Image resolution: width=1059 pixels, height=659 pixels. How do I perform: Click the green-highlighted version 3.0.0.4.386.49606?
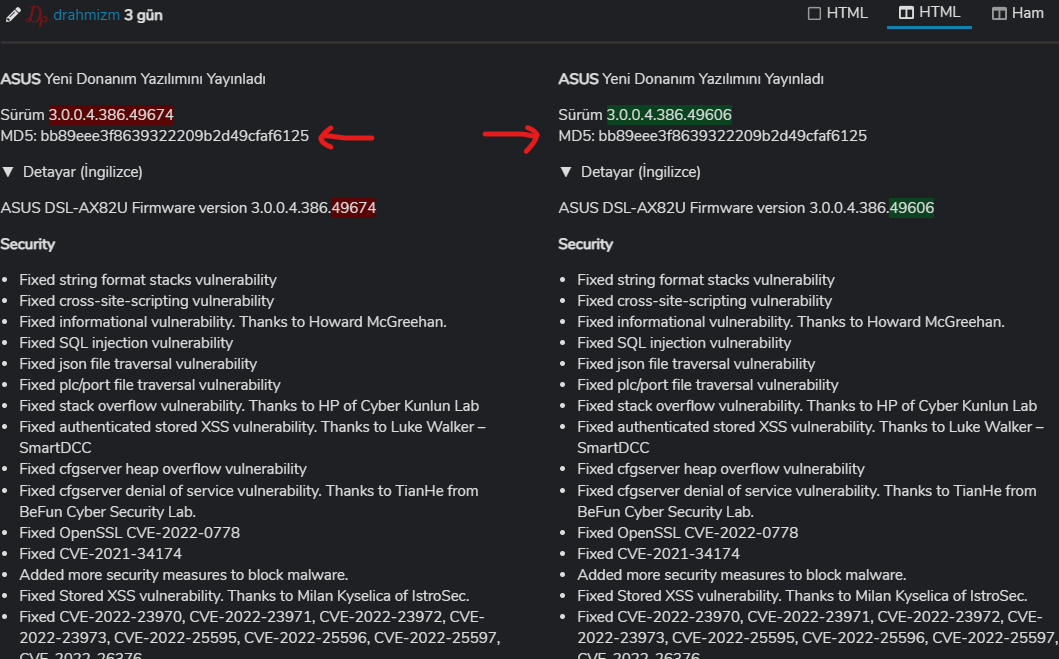click(669, 115)
